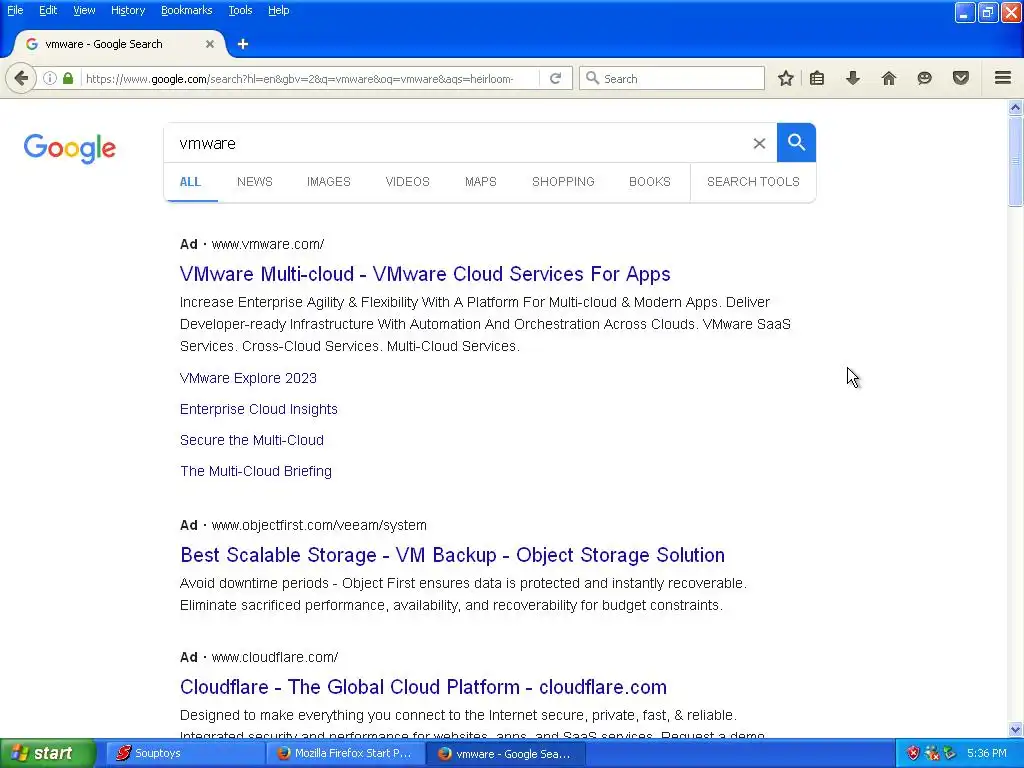The image size is (1024, 768).
Task: Click the green padlock security icon
Action: pos(68,78)
